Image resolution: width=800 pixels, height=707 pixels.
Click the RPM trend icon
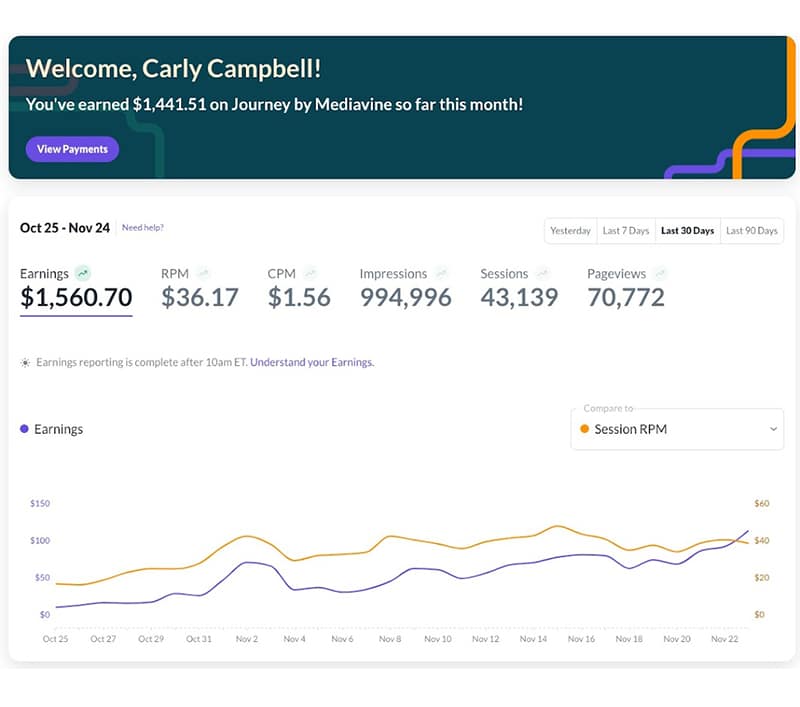tap(204, 273)
